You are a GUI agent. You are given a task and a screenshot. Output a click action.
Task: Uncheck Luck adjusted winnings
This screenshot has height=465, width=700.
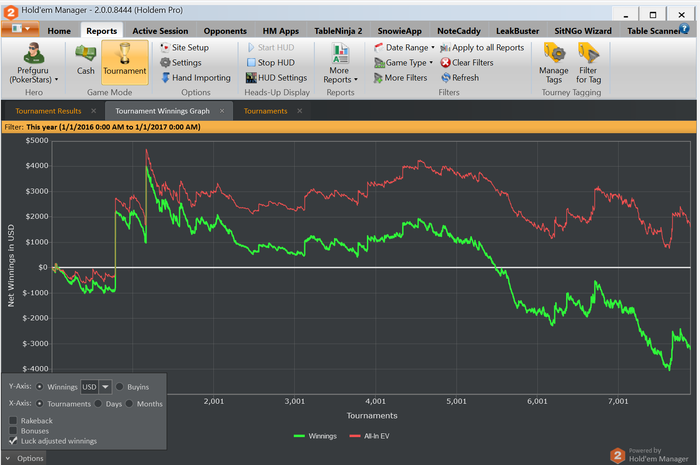(x=13, y=441)
